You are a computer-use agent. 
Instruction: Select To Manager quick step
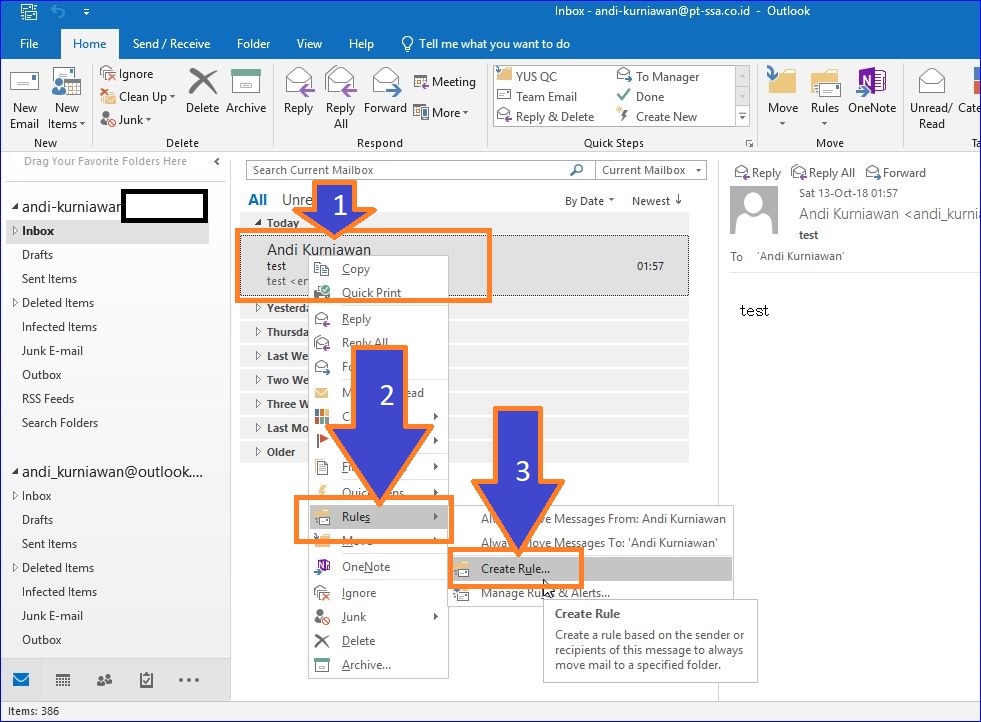[x=658, y=76]
